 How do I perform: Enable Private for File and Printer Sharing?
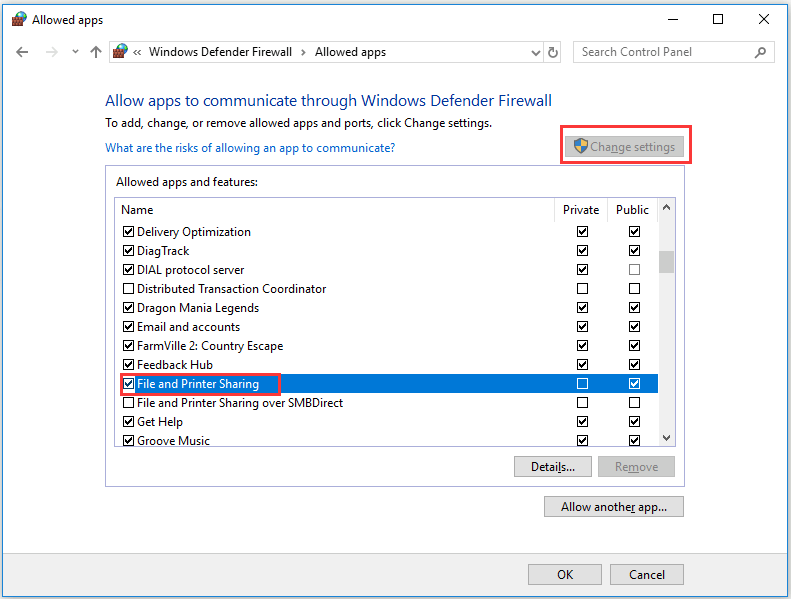click(582, 384)
